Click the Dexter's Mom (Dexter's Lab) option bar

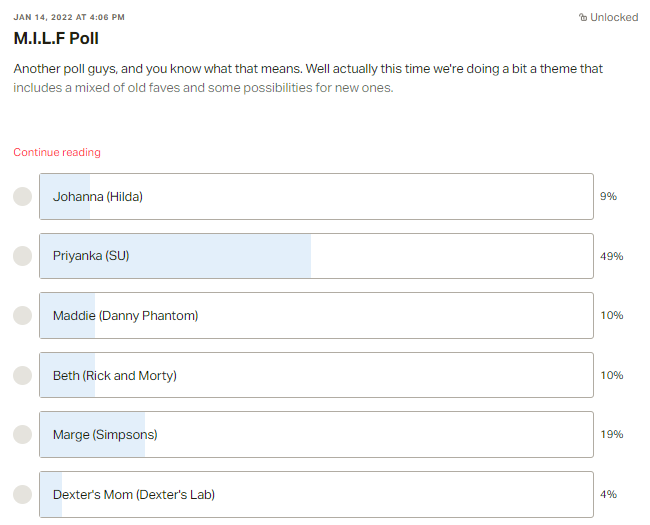point(316,494)
